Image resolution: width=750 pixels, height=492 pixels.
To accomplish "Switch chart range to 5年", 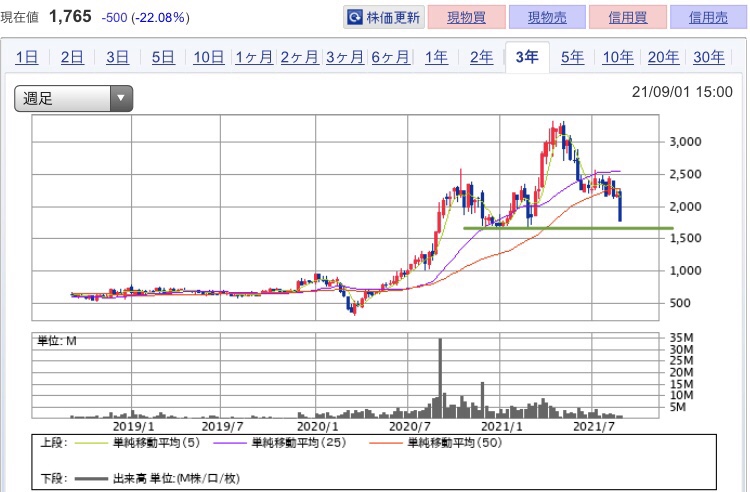I will (572, 57).
